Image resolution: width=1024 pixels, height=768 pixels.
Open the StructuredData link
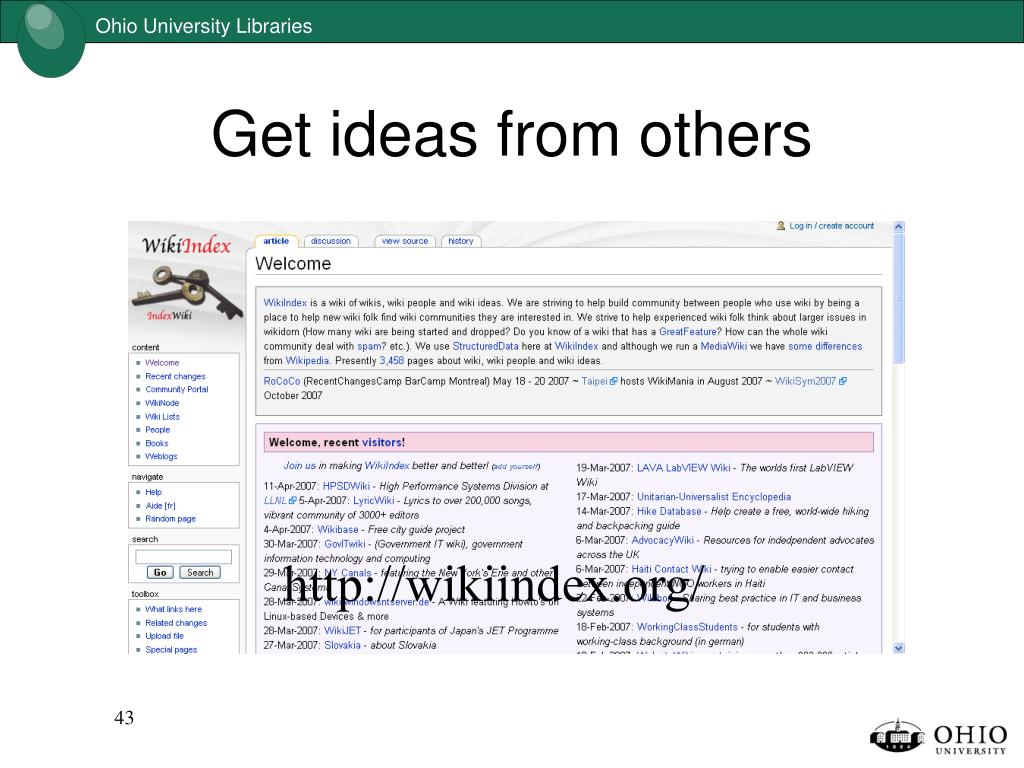[485, 346]
